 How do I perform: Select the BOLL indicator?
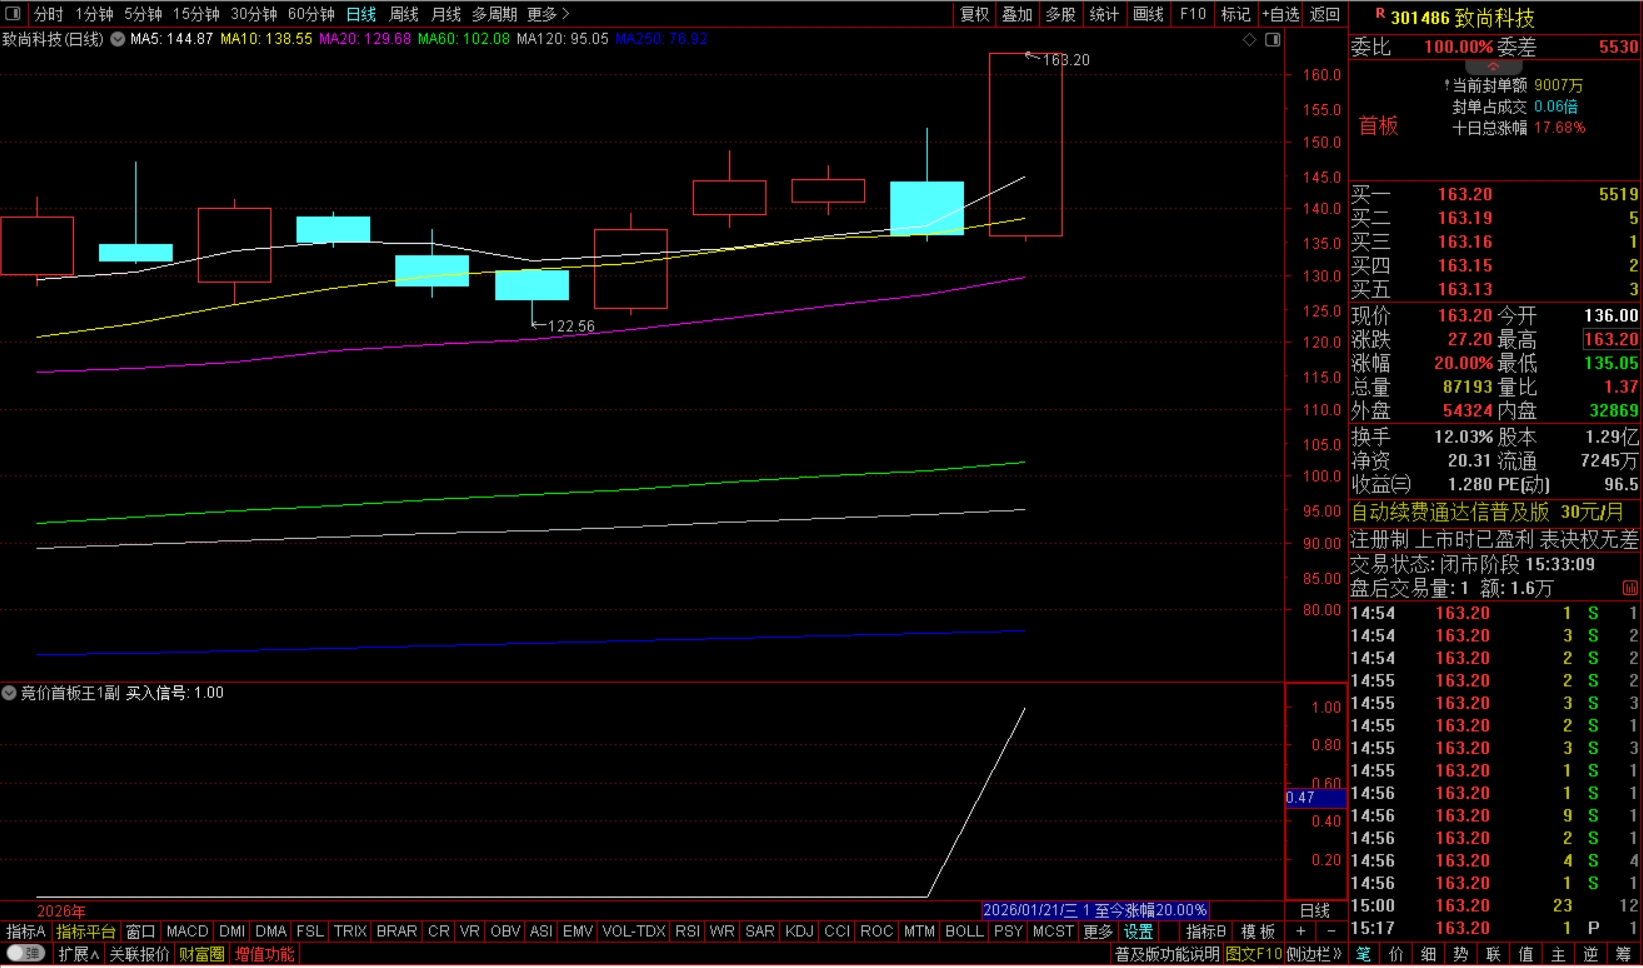click(x=964, y=931)
